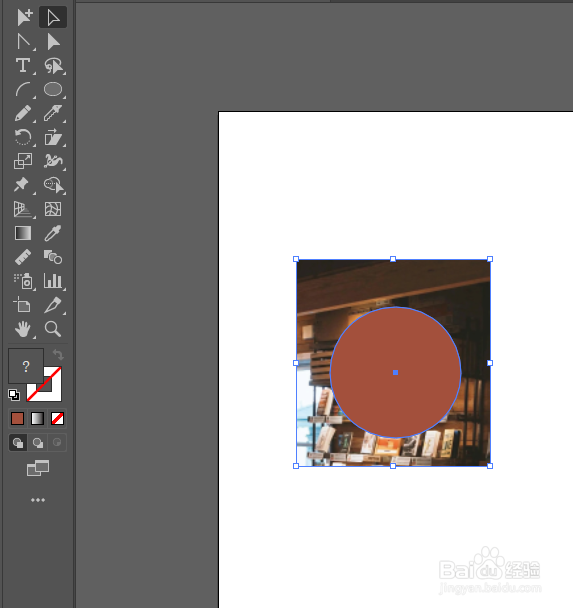Click the bottom-center bounding box handle
Image resolution: width=573 pixels, height=608 pixels.
[393, 466]
